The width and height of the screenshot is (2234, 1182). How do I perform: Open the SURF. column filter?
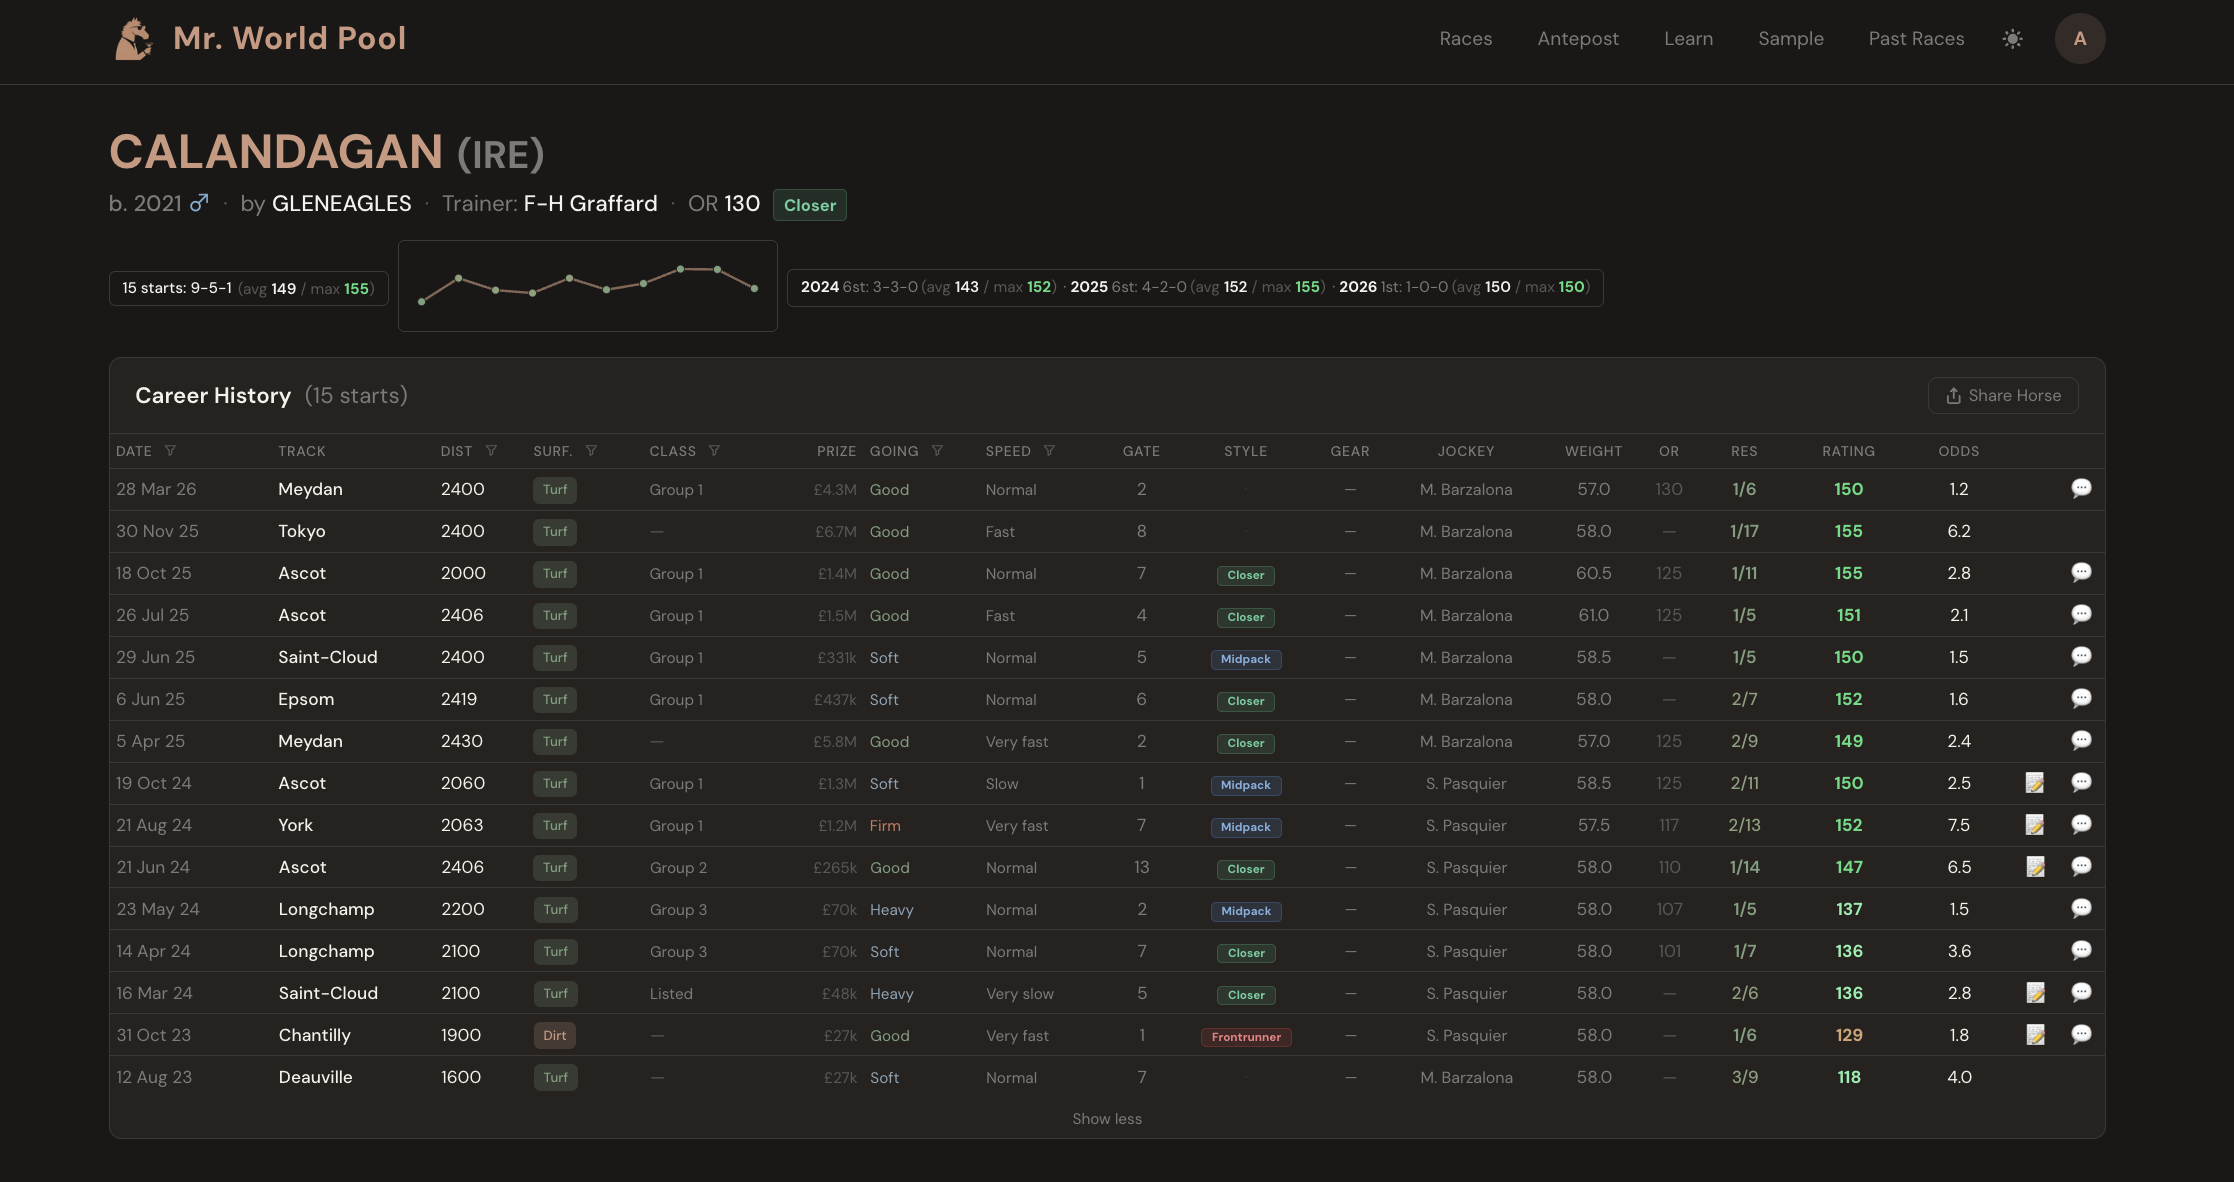591,451
